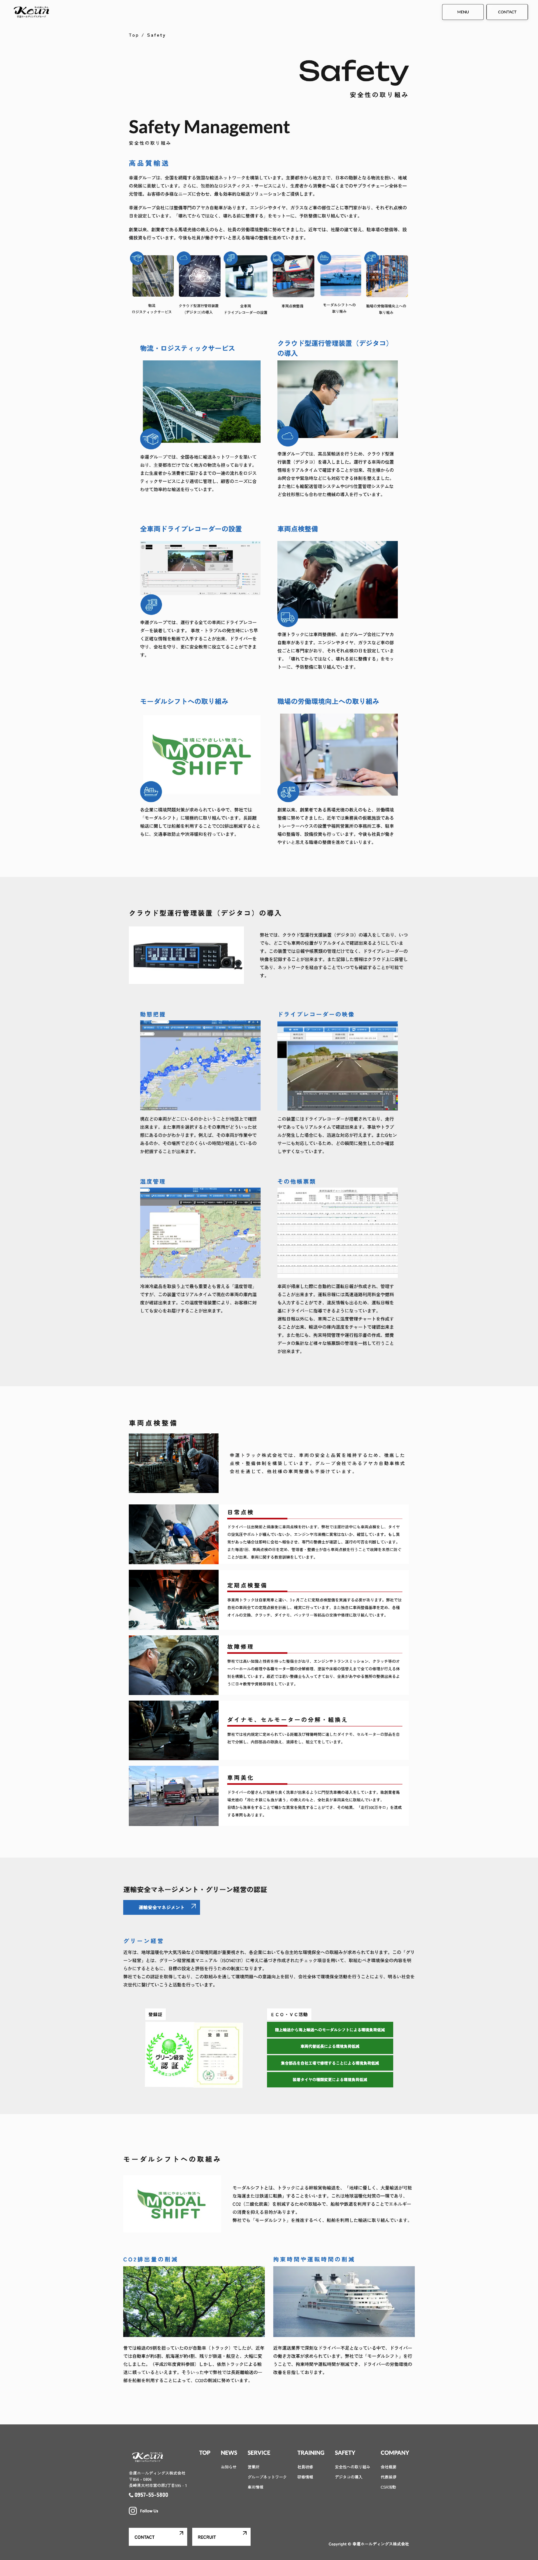Click the digital tachograph device image
The image size is (538, 2560).
[187, 955]
